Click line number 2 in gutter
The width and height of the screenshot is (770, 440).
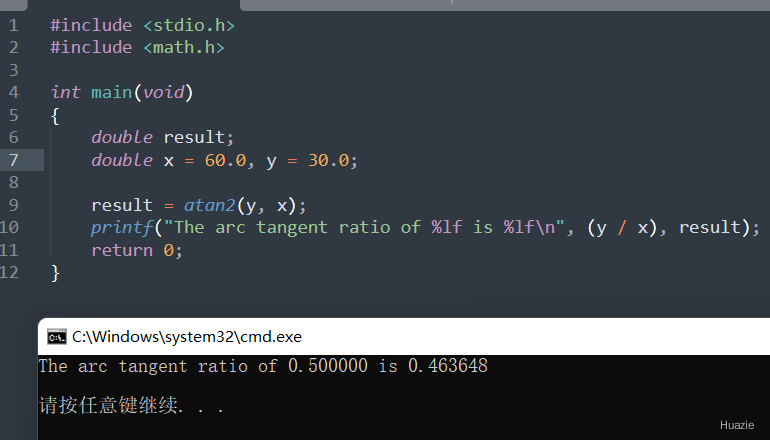coord(13,48)
